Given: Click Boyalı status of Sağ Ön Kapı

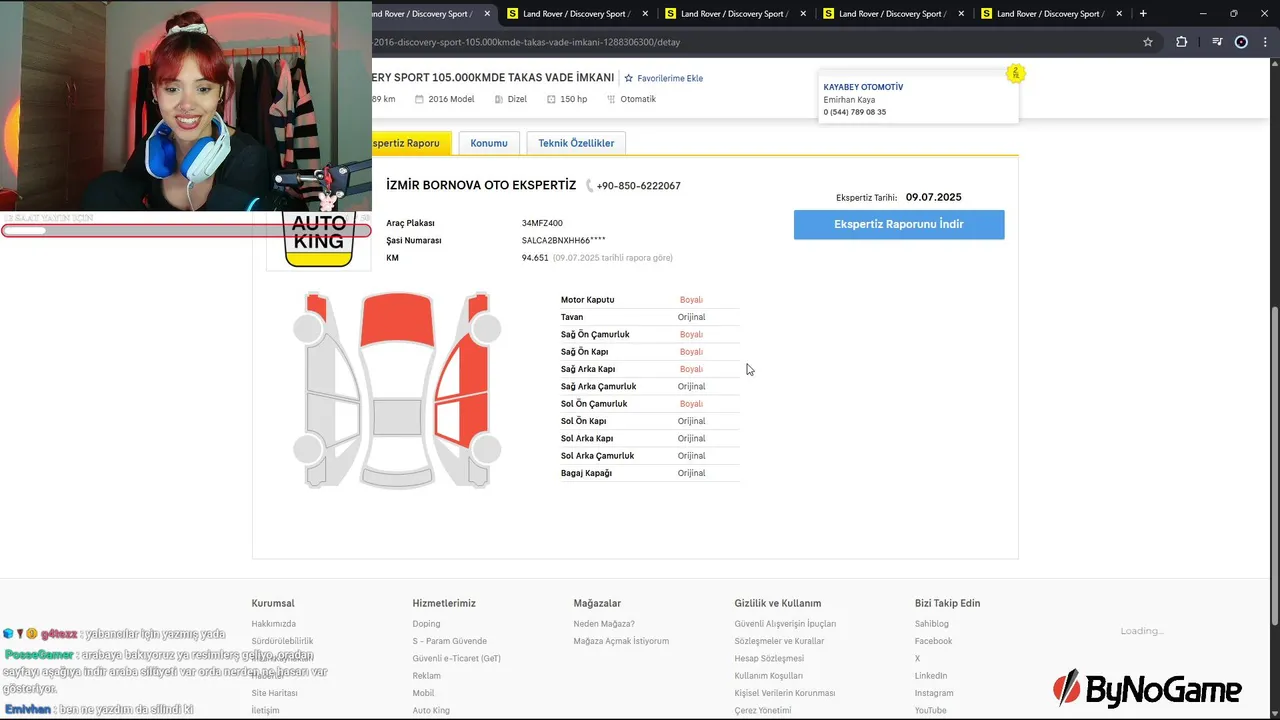Looking at the screenshot, I should [x=691, y=352].
